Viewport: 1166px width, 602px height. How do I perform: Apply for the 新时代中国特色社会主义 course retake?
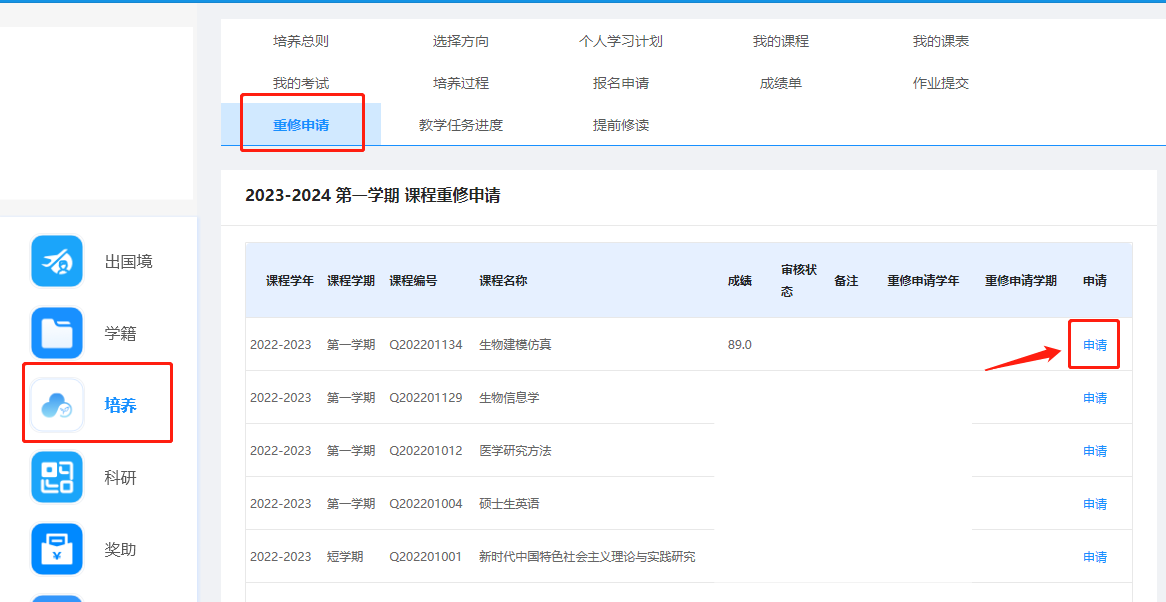click(x=1095, y=557)
